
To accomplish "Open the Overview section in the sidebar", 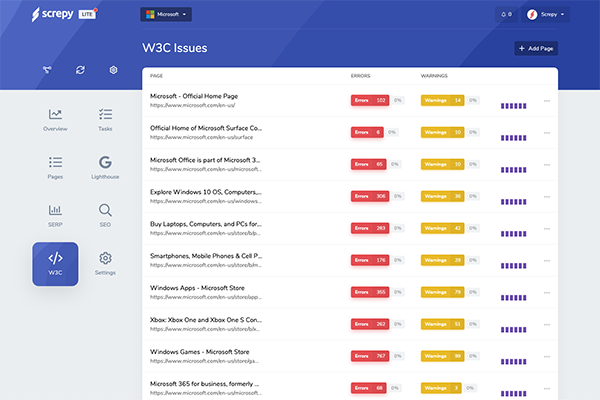I will tap(55, 120).
